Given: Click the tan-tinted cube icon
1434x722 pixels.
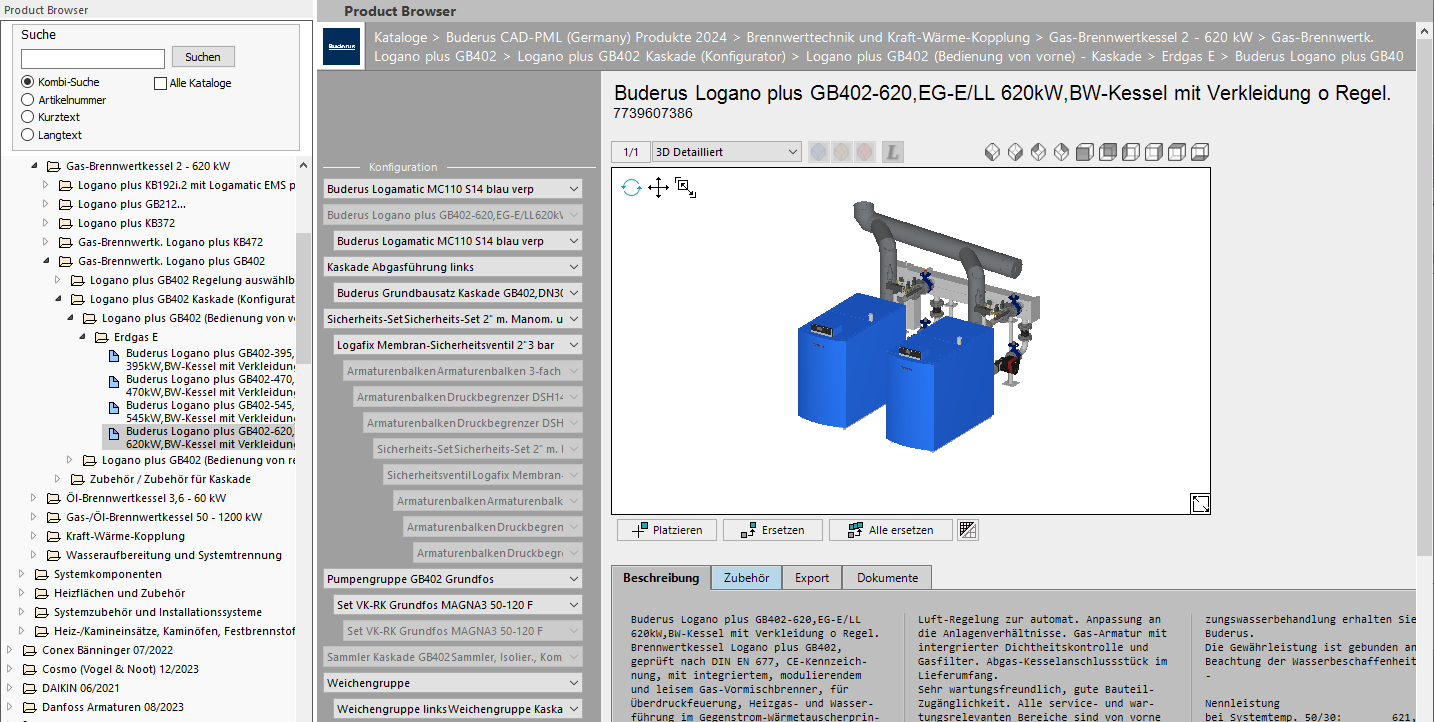Looking at the screenshot, I should pyautogui.click(x=842, y=152).
